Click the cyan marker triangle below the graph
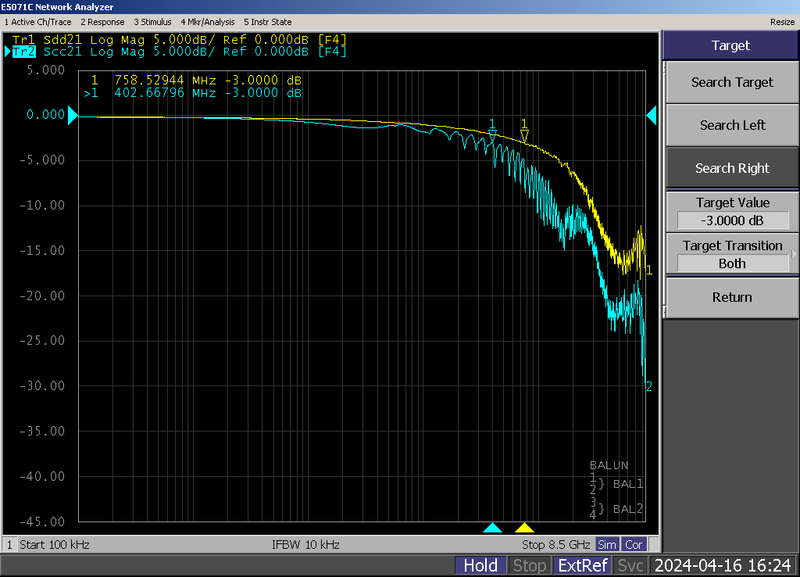800x577 pixels. [493, 528]
